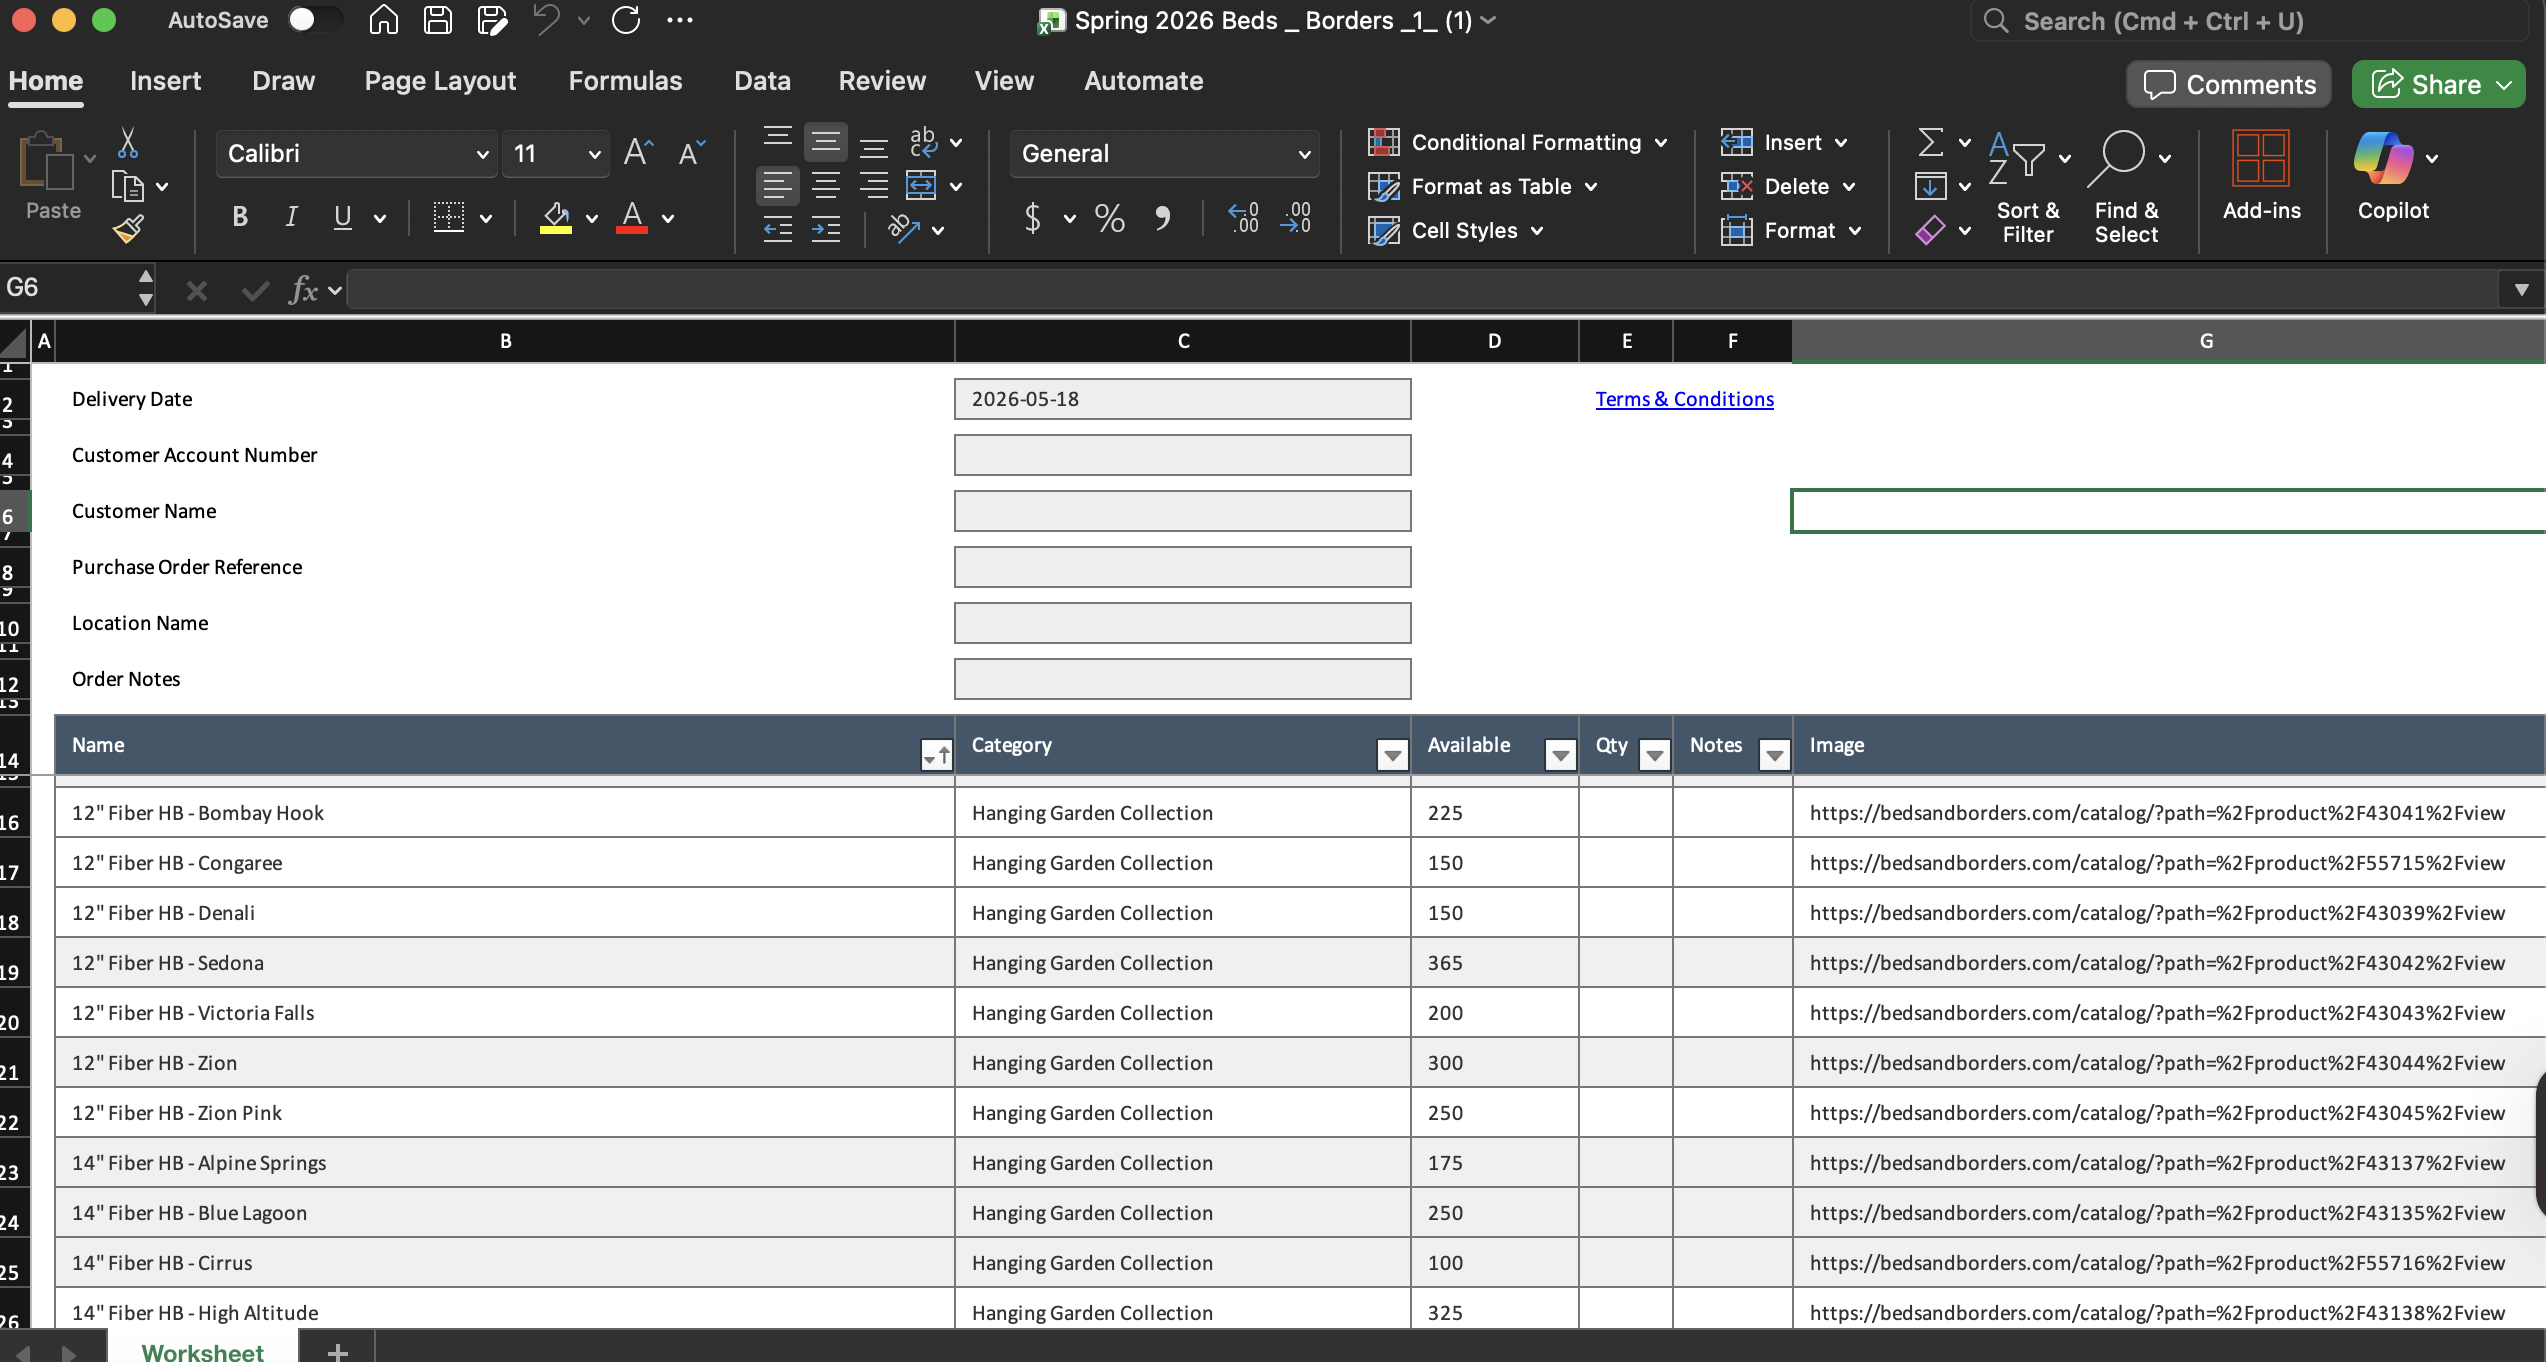Open the Formulas ribbon tab
This screenshot has height=1362, width=2546.
[625, 81]
